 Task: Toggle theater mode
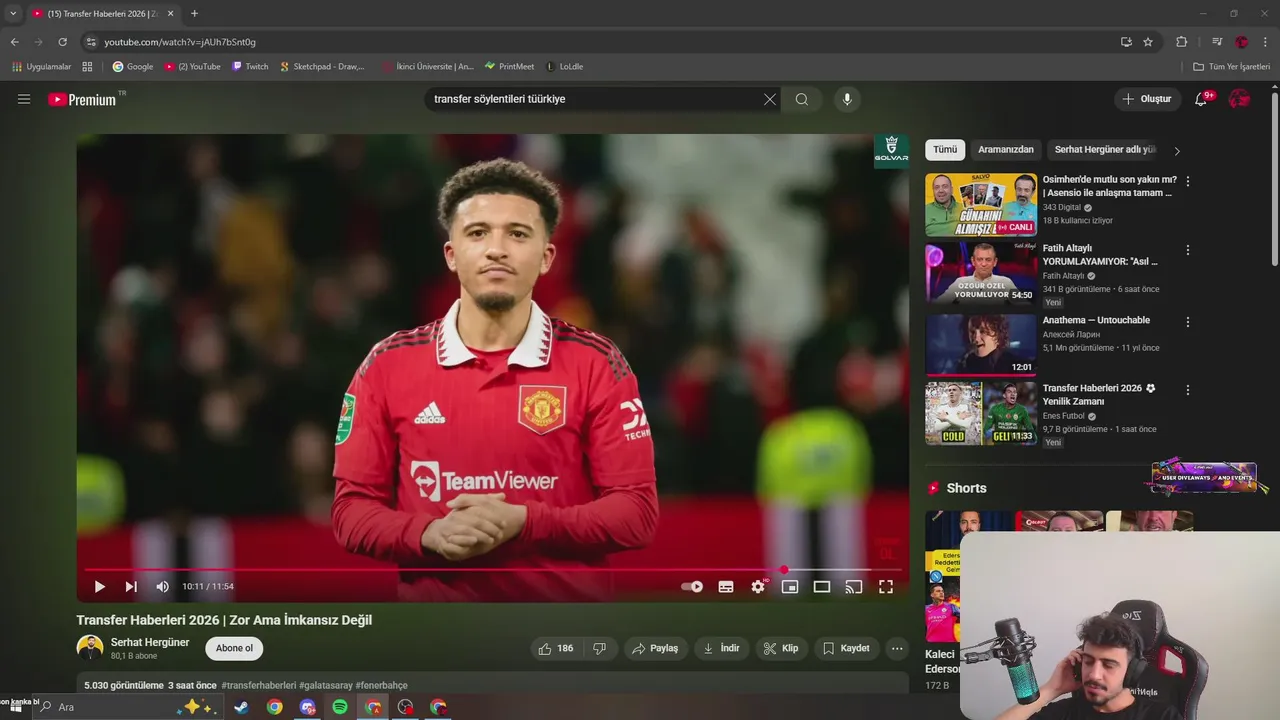point(822,587)
